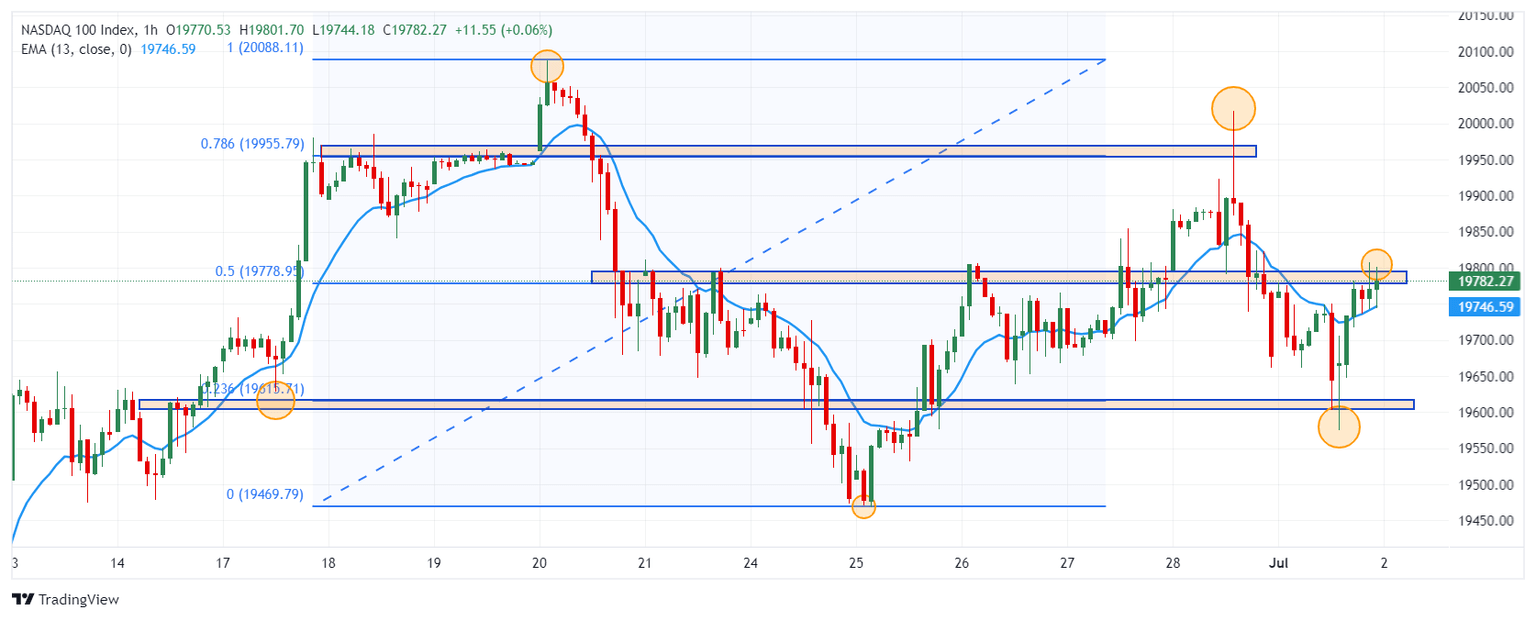Click the change value +11.55 (+0.06%)

503,30
